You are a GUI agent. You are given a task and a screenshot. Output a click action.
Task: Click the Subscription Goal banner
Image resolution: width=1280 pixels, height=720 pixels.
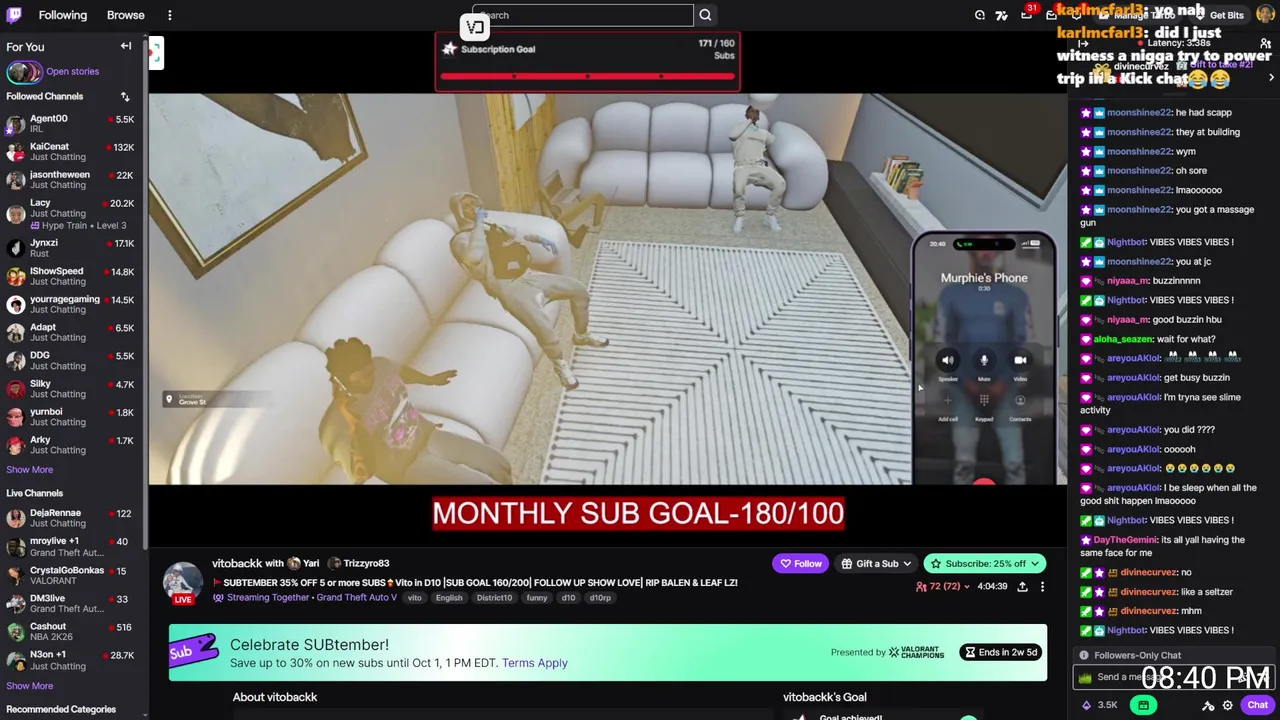coord(587,61)
